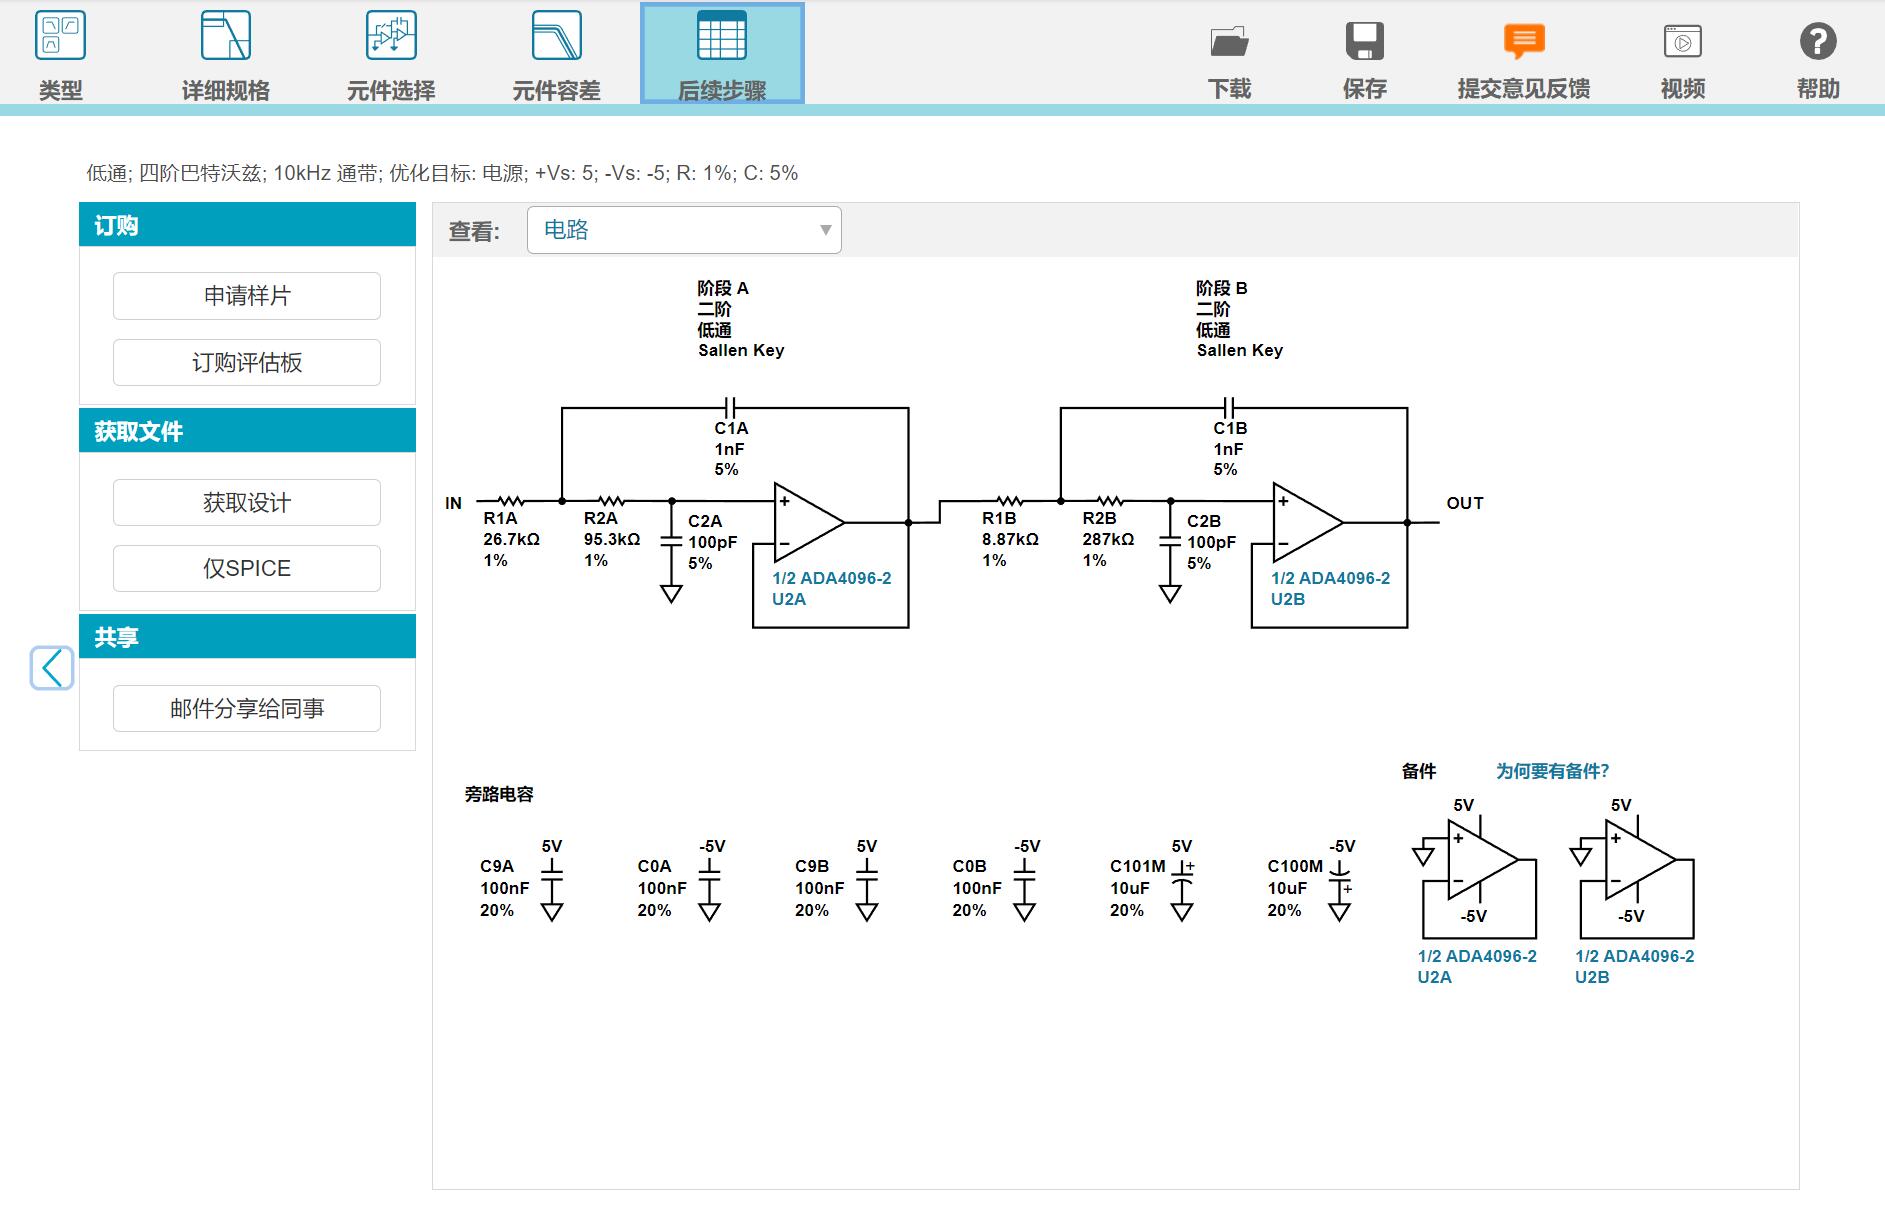Click 邮件分享给同事 share button

247,709
